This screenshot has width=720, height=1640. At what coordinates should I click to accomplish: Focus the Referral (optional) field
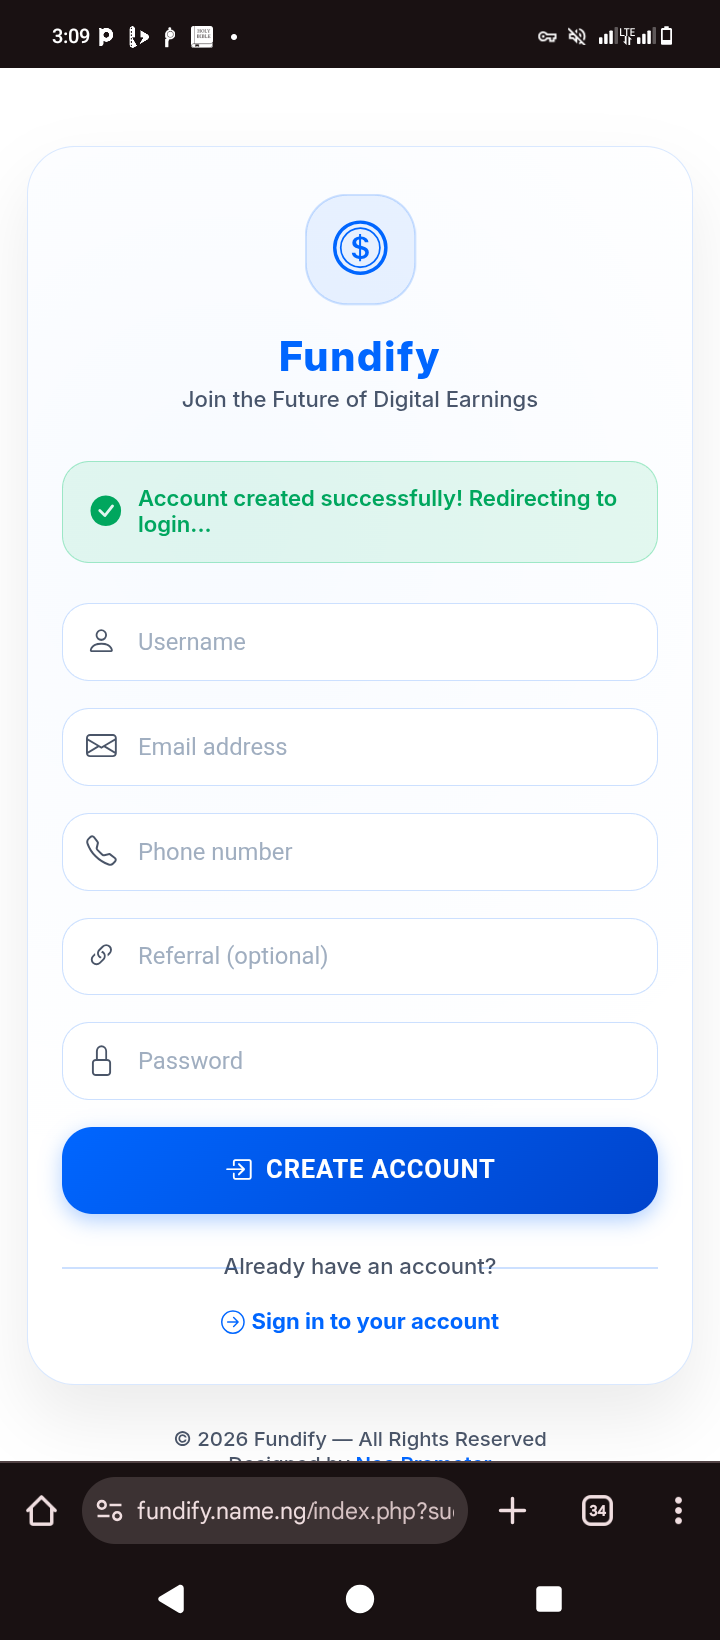pyautogui.click(x=390, y=956)
